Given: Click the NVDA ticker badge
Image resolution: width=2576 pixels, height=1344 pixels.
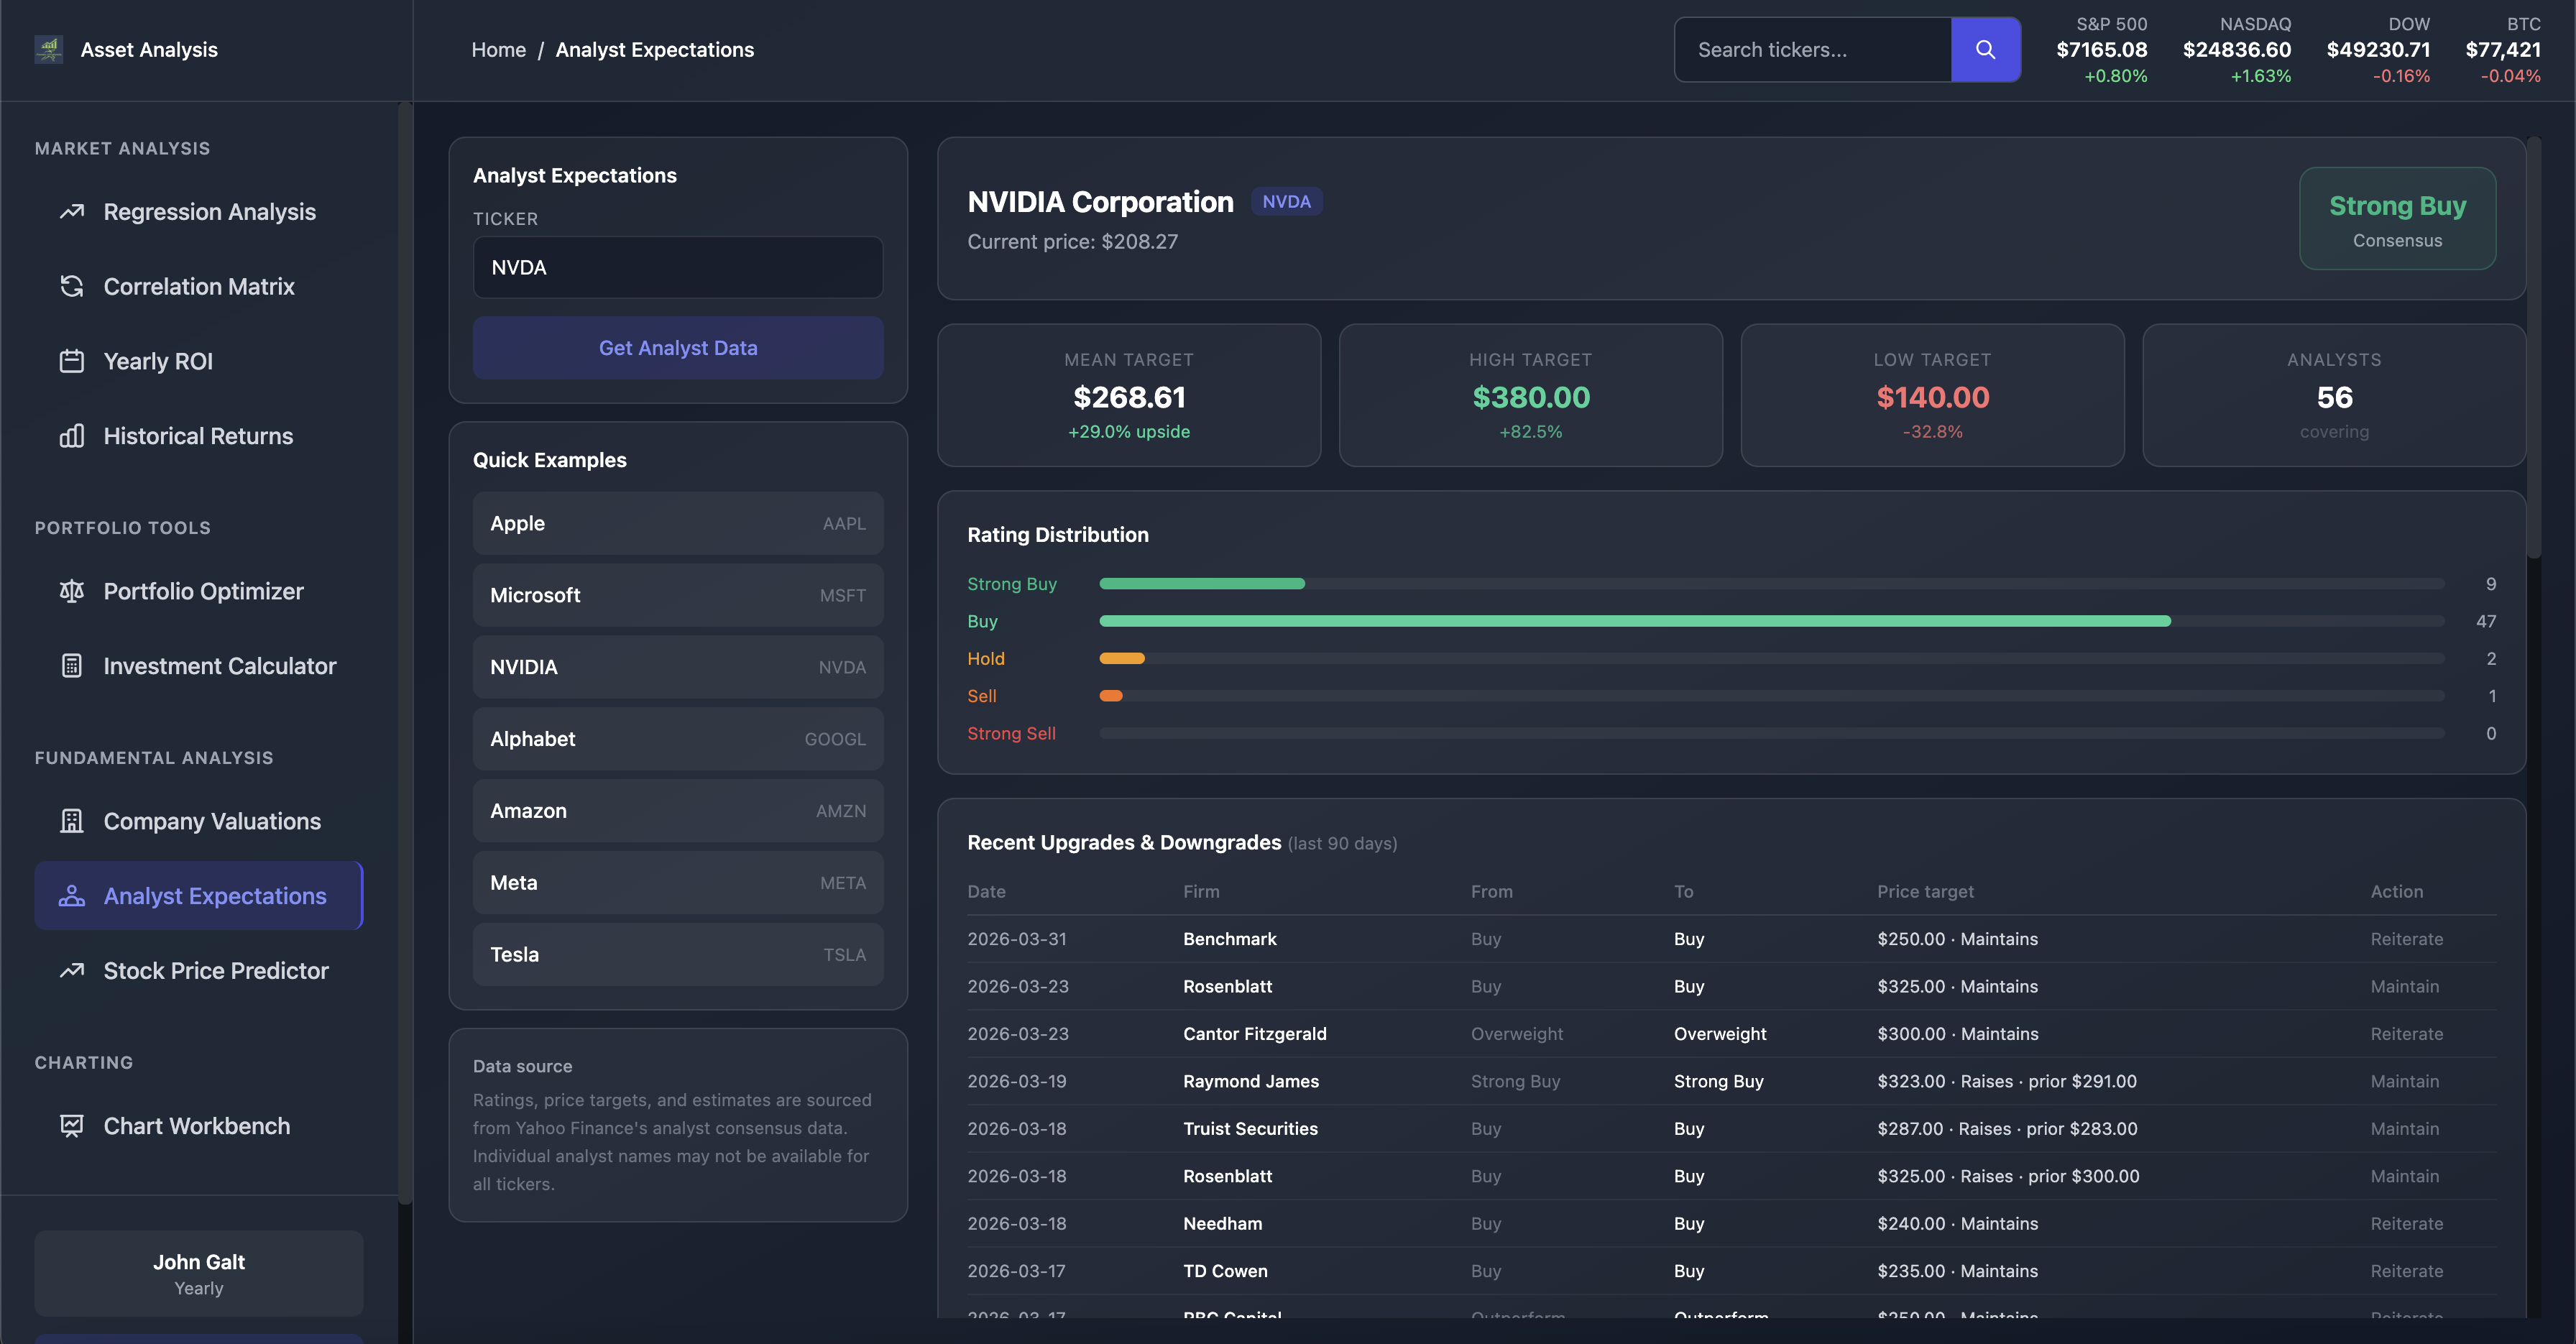Looking at the screenshot, I should (1286, 201).
